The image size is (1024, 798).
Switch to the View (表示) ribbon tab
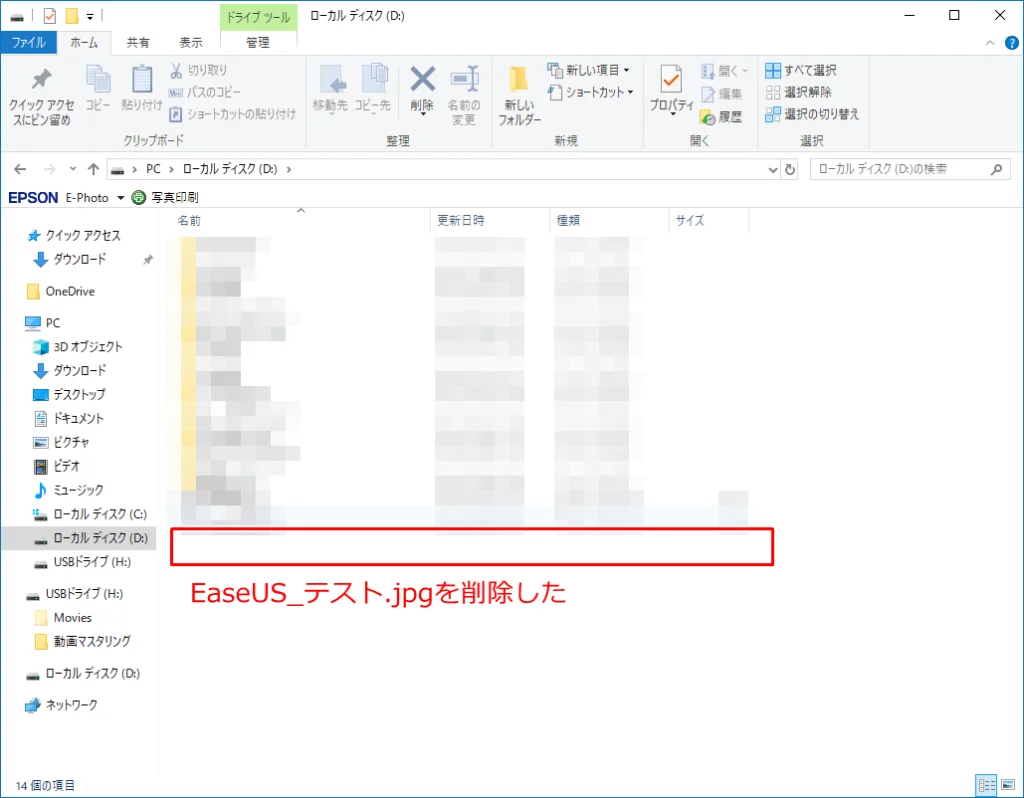tap(190, 43)
